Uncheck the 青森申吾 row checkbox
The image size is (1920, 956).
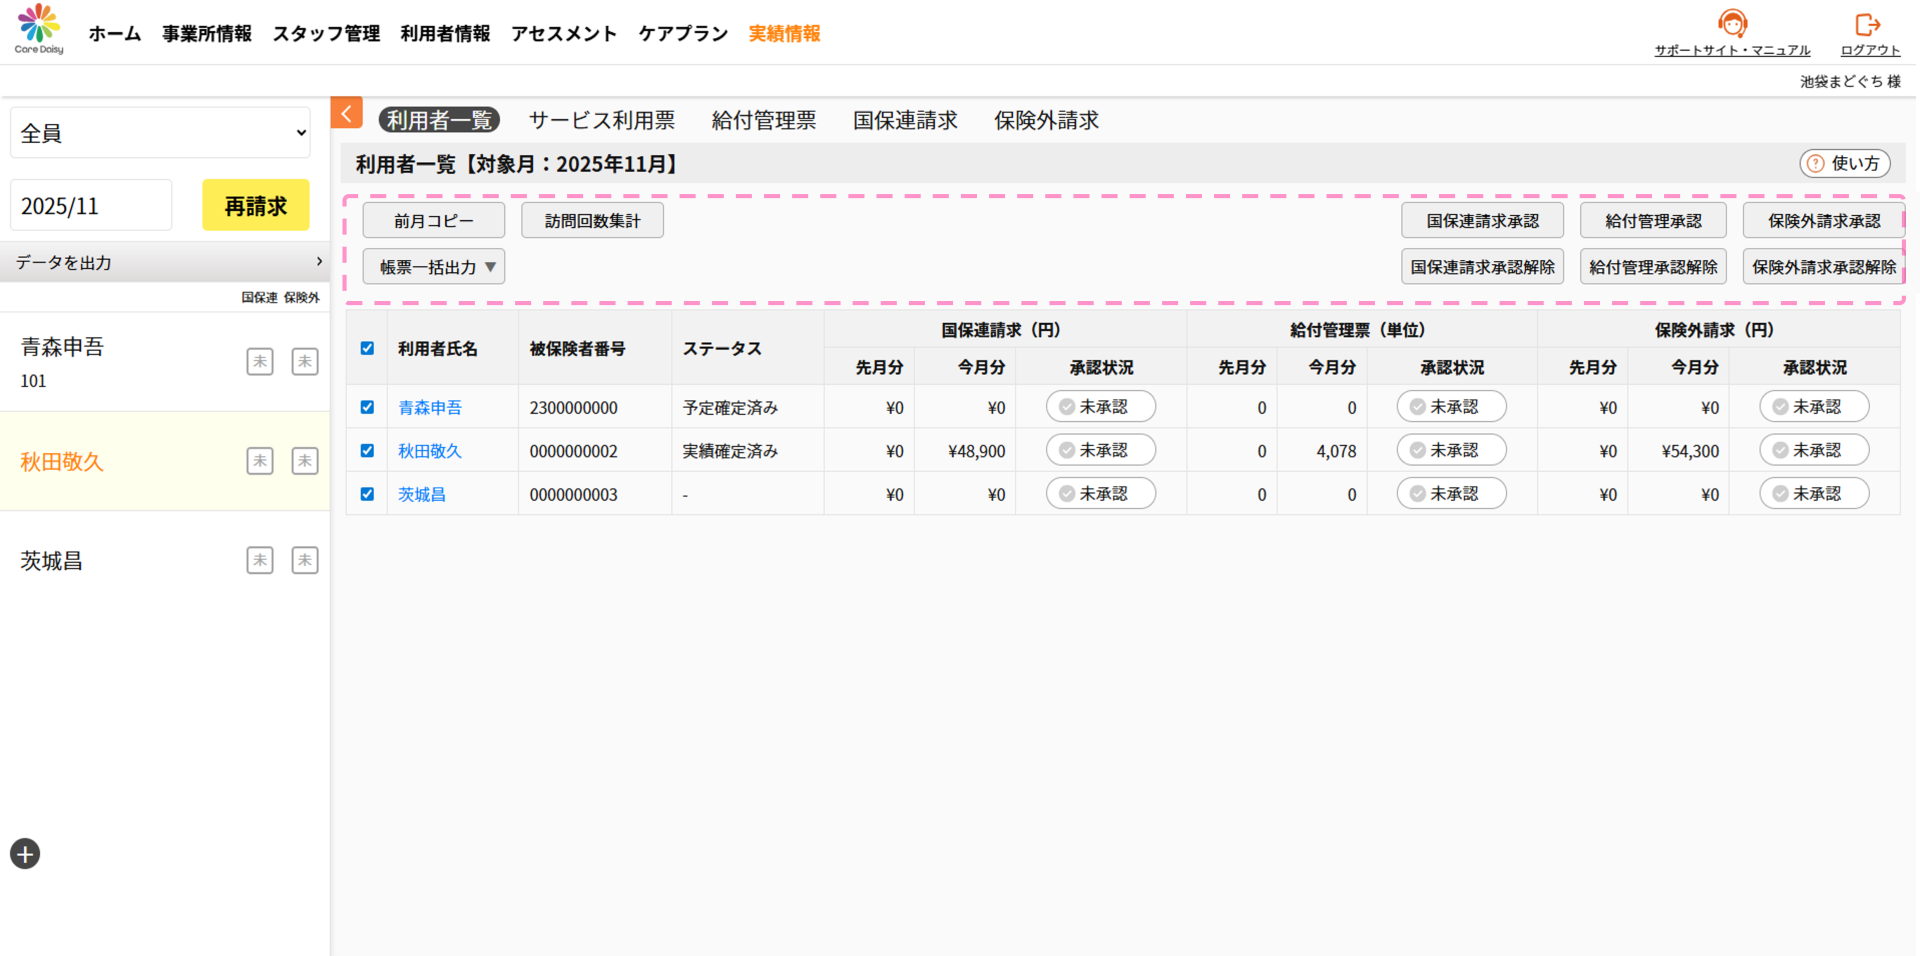click(x=367, y=408)
